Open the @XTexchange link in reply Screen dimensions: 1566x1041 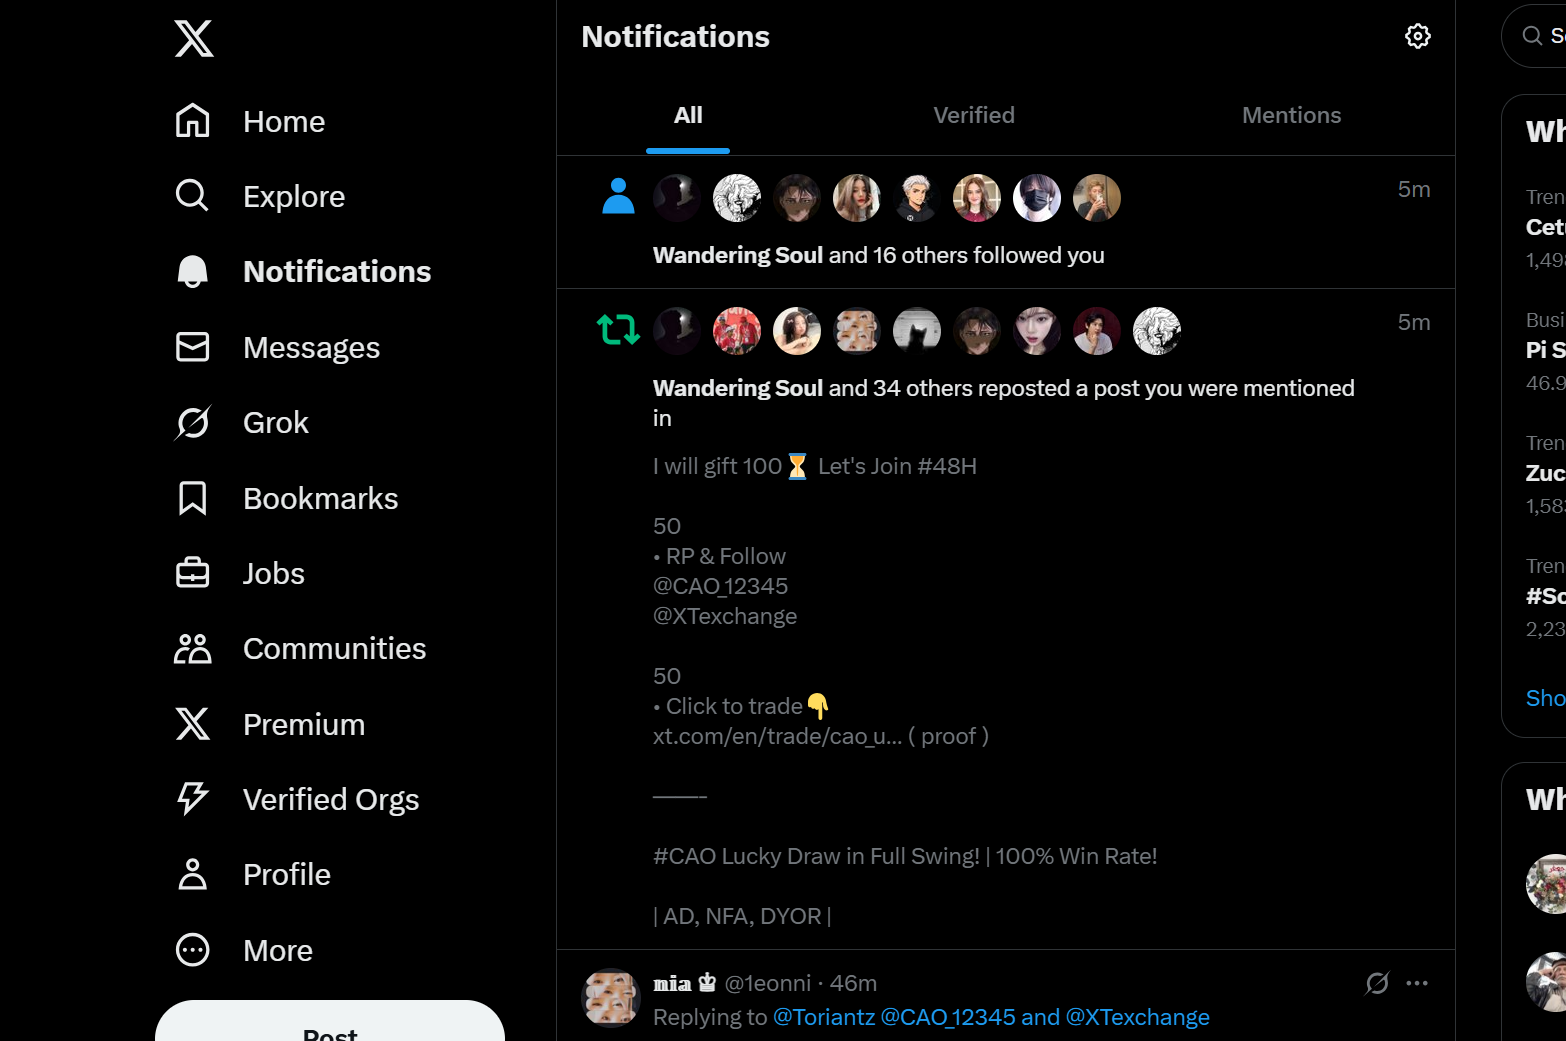pos(1138,1017)
